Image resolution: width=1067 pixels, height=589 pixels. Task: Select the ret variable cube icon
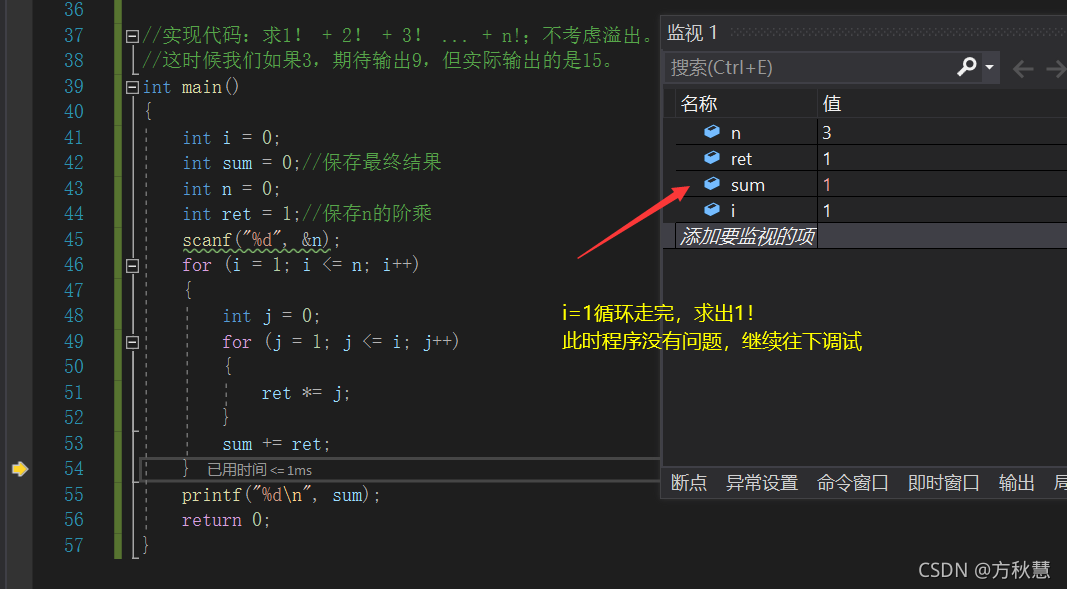click(x=712, y=158)
